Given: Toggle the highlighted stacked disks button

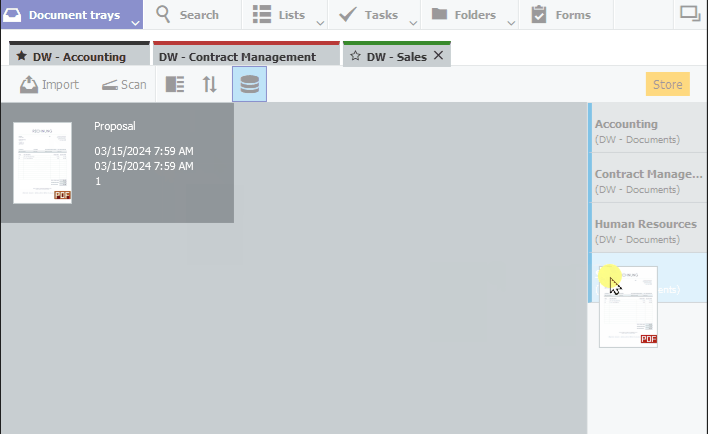Looking at the screenshot, I should [249, 85].
